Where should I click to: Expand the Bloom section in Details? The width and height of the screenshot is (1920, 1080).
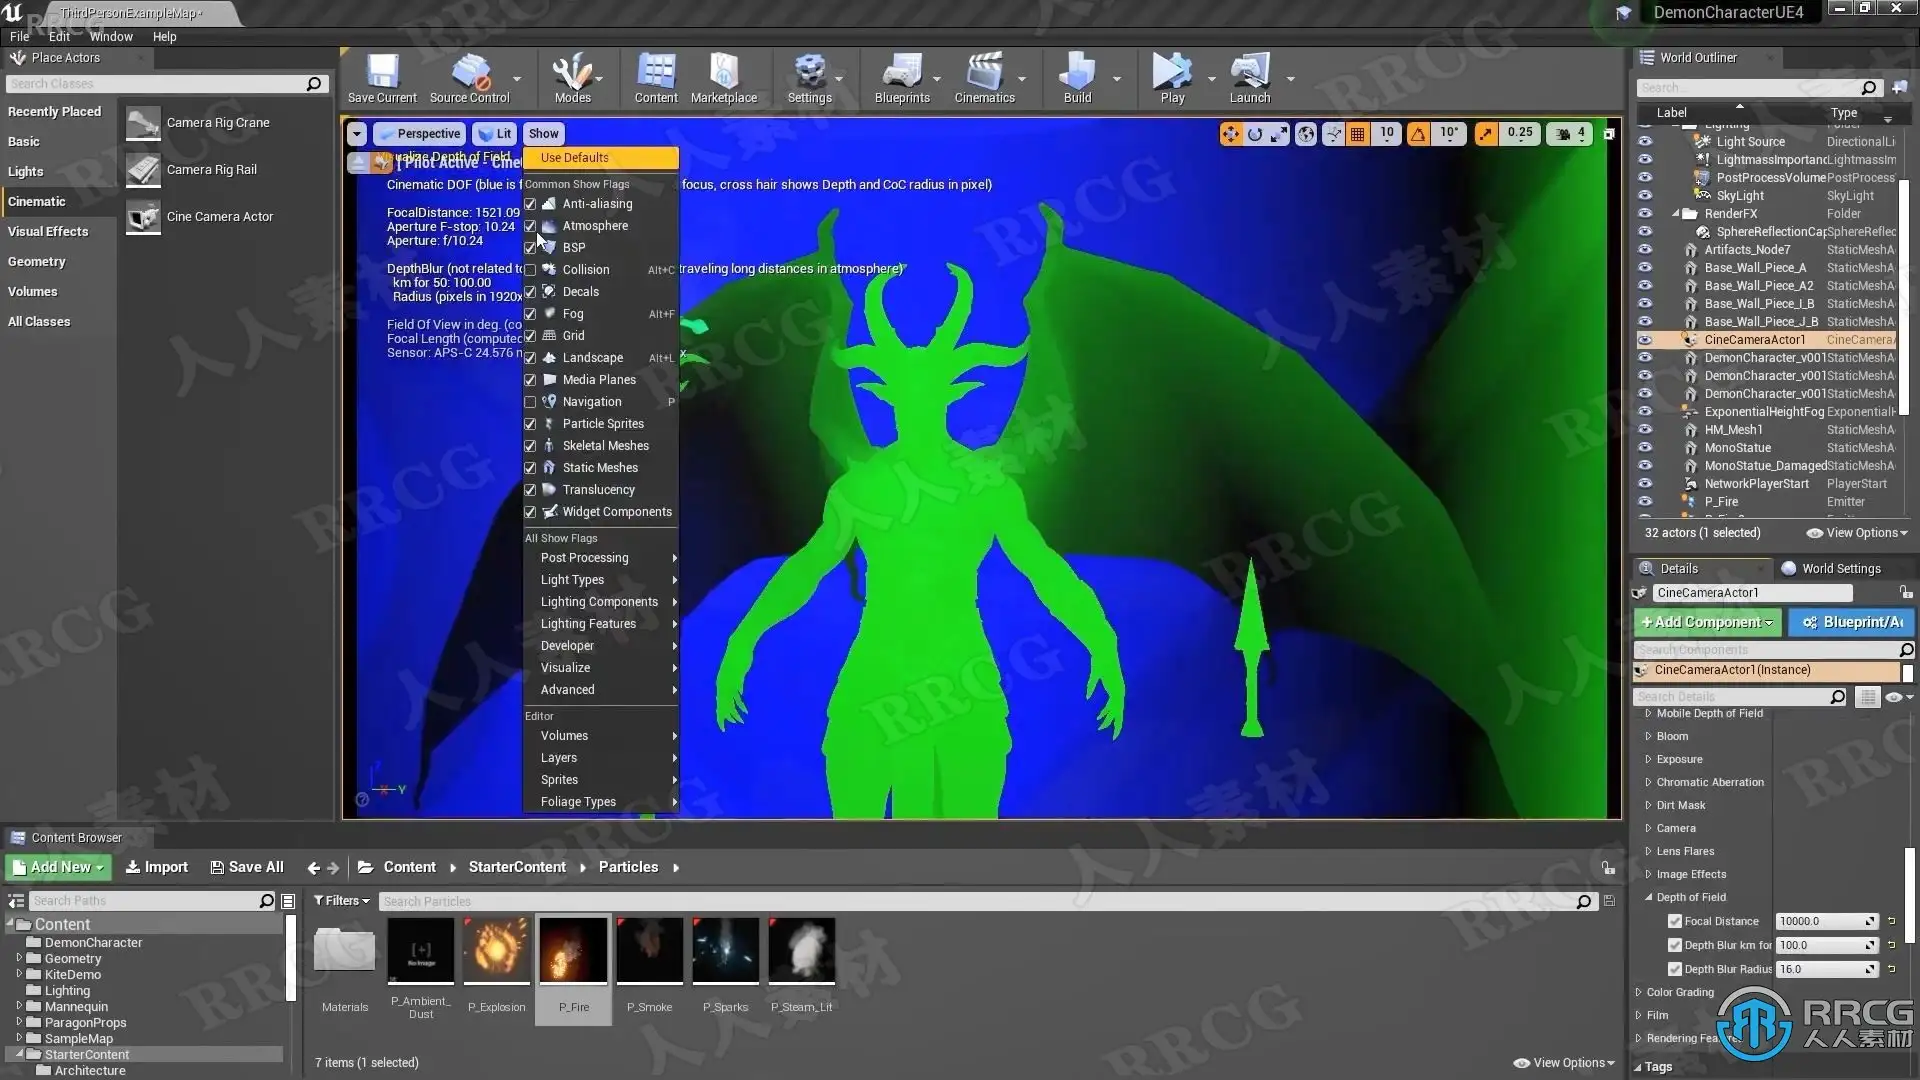click(1649, 736)
